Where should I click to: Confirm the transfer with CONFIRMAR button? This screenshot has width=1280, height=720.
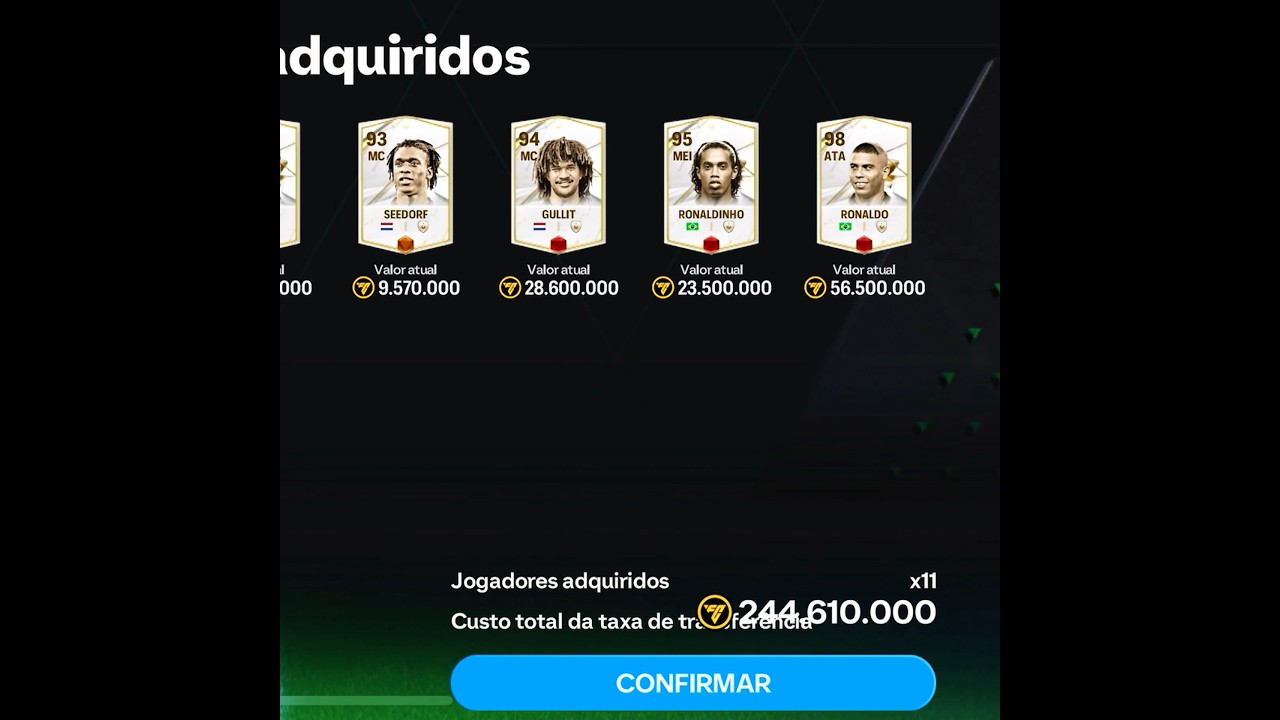[x=693, y=683]
